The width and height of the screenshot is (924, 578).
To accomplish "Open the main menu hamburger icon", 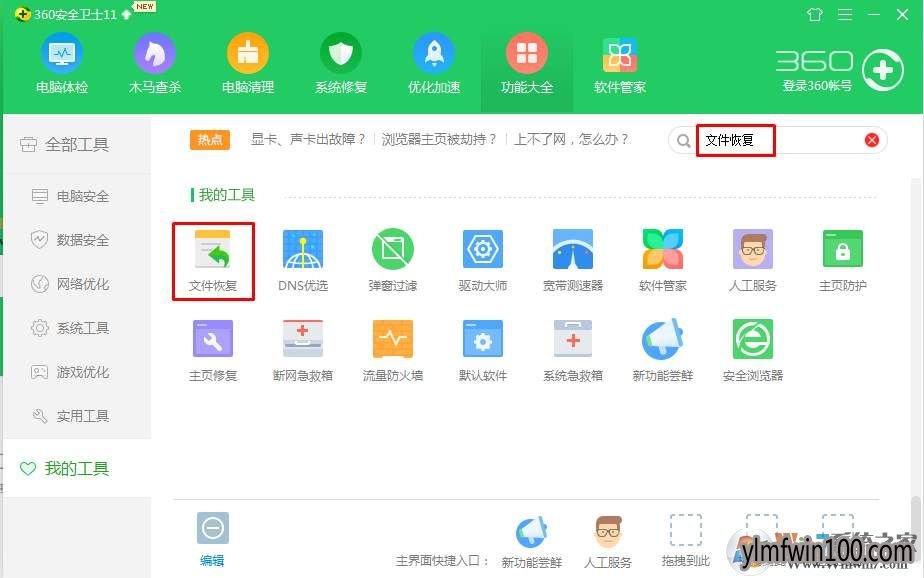I will 845,14.
